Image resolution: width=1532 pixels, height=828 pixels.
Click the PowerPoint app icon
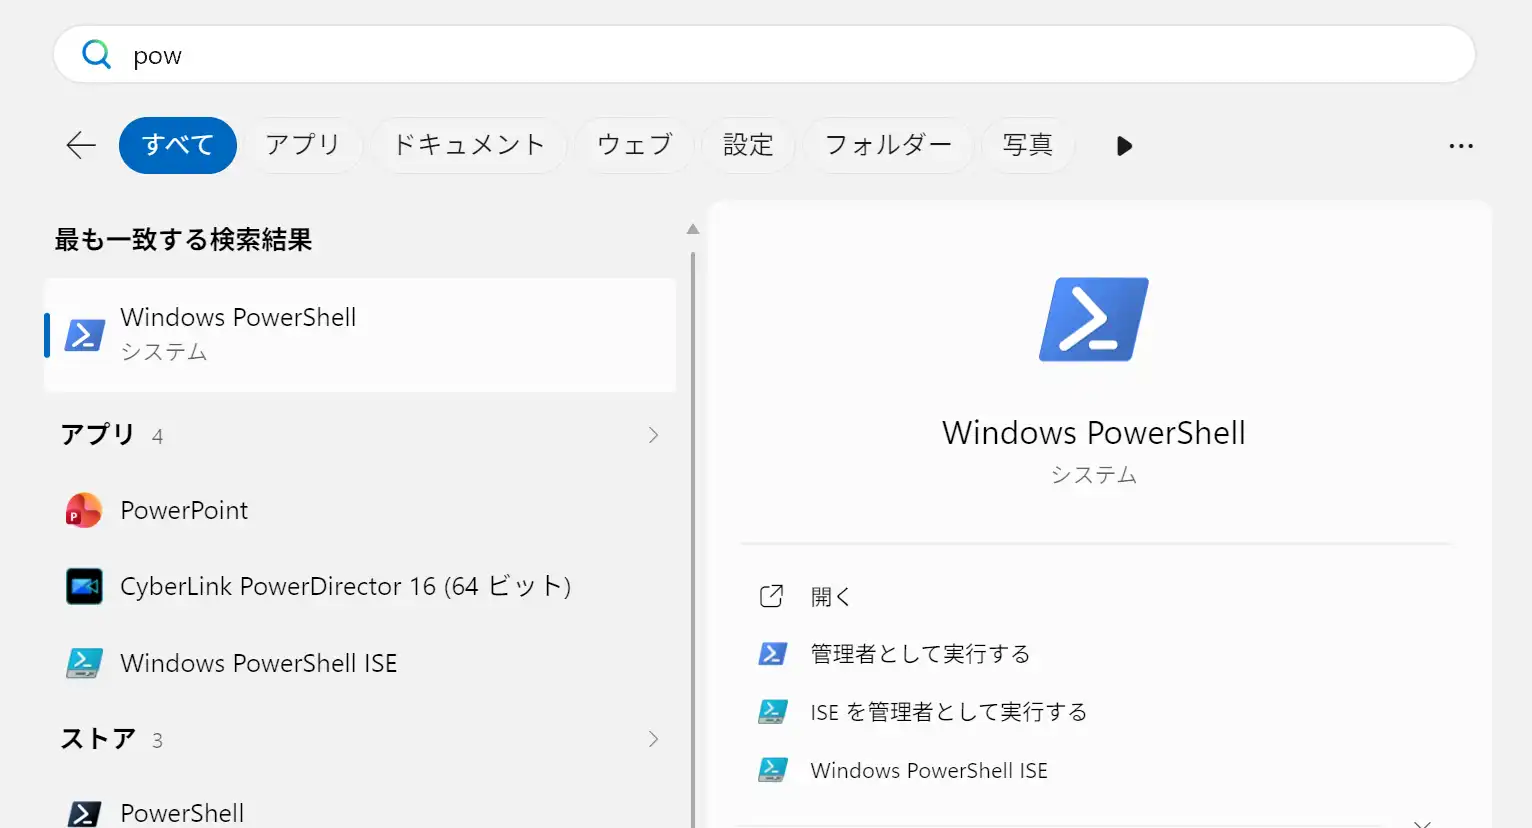[x=84, y=510]
